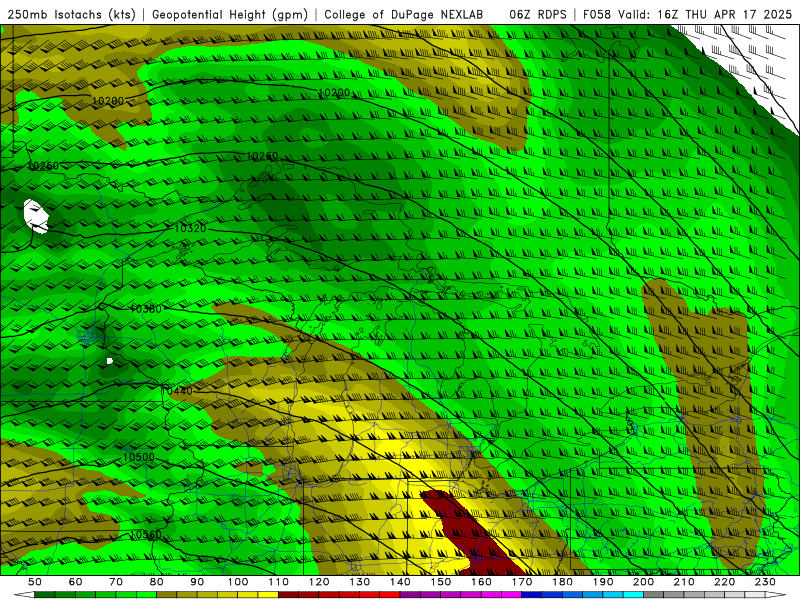Click the 50 value on the color scale
The height and width of the screenshot is (600, 800).
coord(34,582)
